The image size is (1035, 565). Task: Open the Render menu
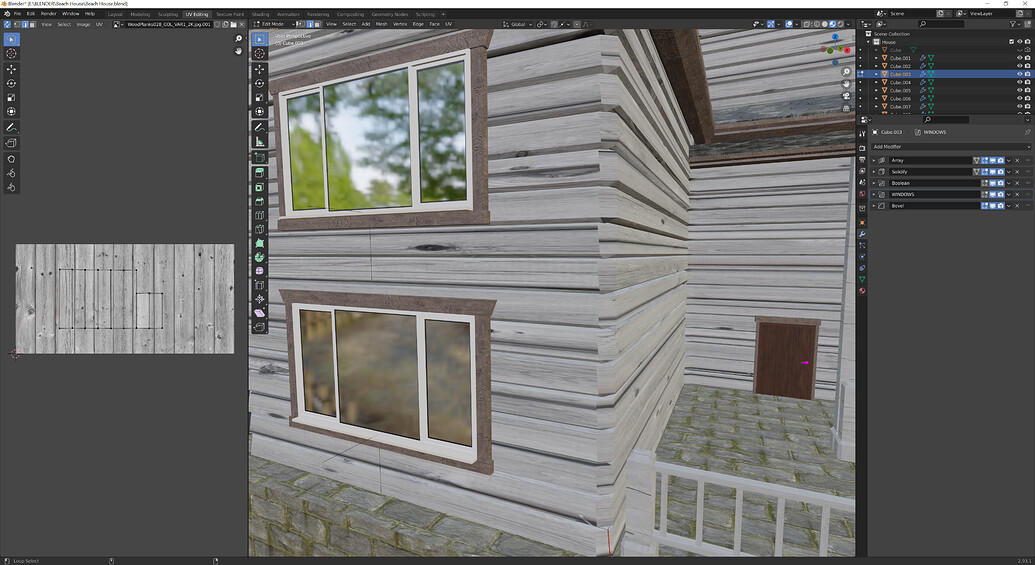click(48, 13)
